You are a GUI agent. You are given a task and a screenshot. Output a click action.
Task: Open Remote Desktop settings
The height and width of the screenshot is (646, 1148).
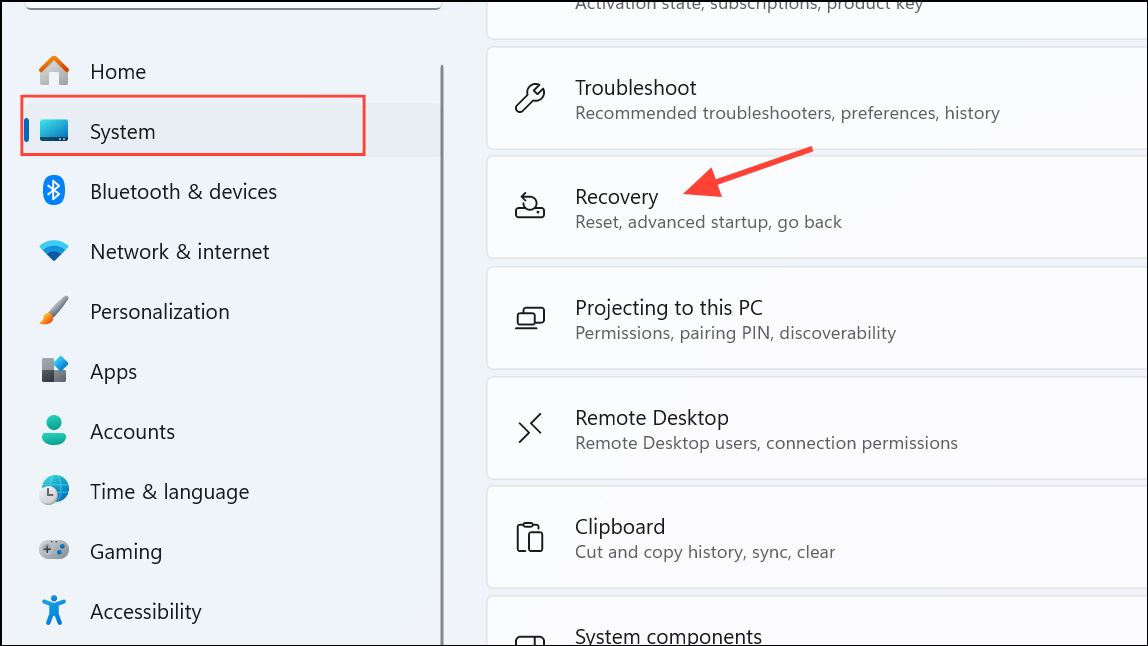817,428
